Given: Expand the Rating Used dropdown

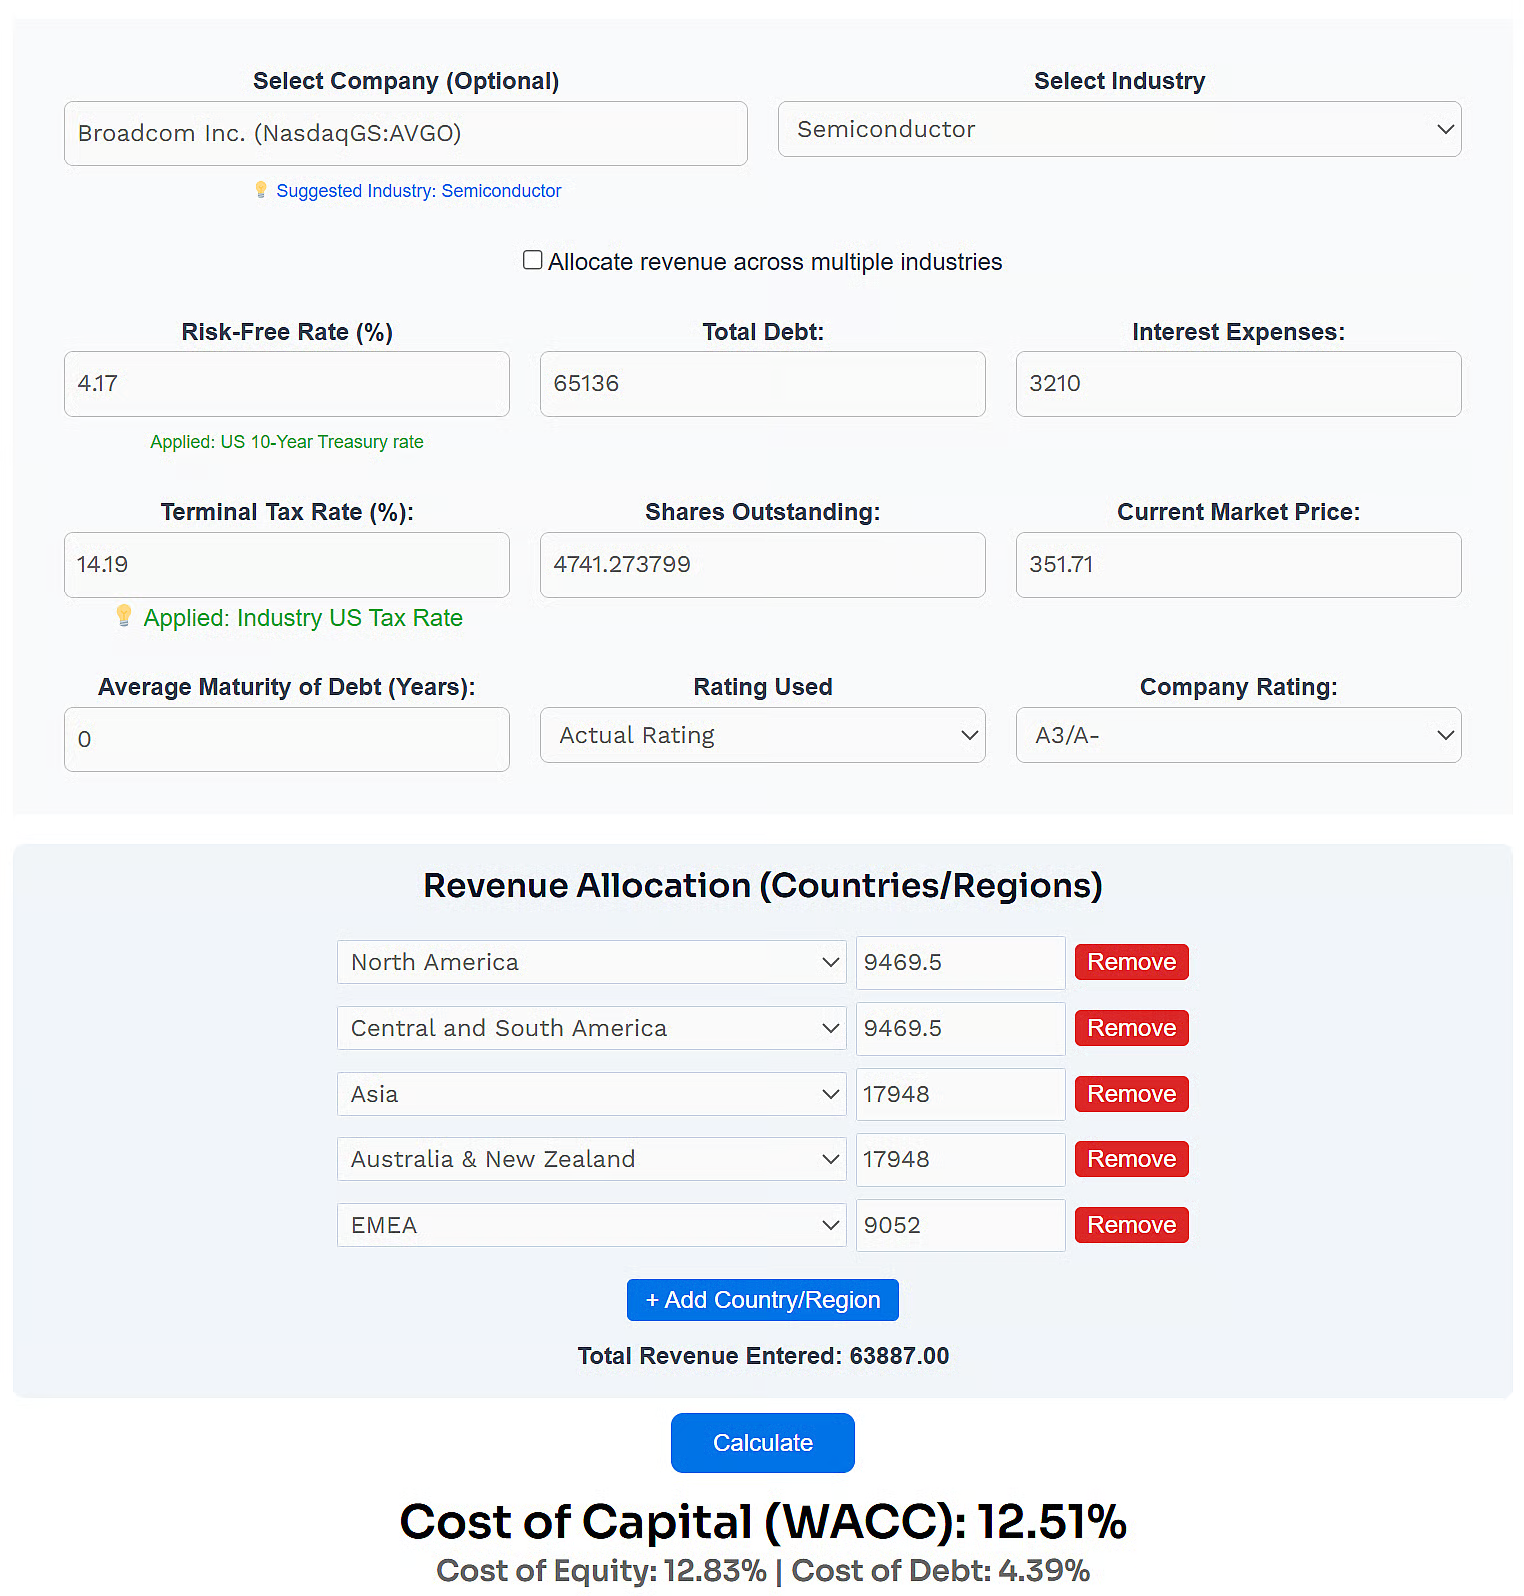Looking at the screenshot, I should point(762,735).
